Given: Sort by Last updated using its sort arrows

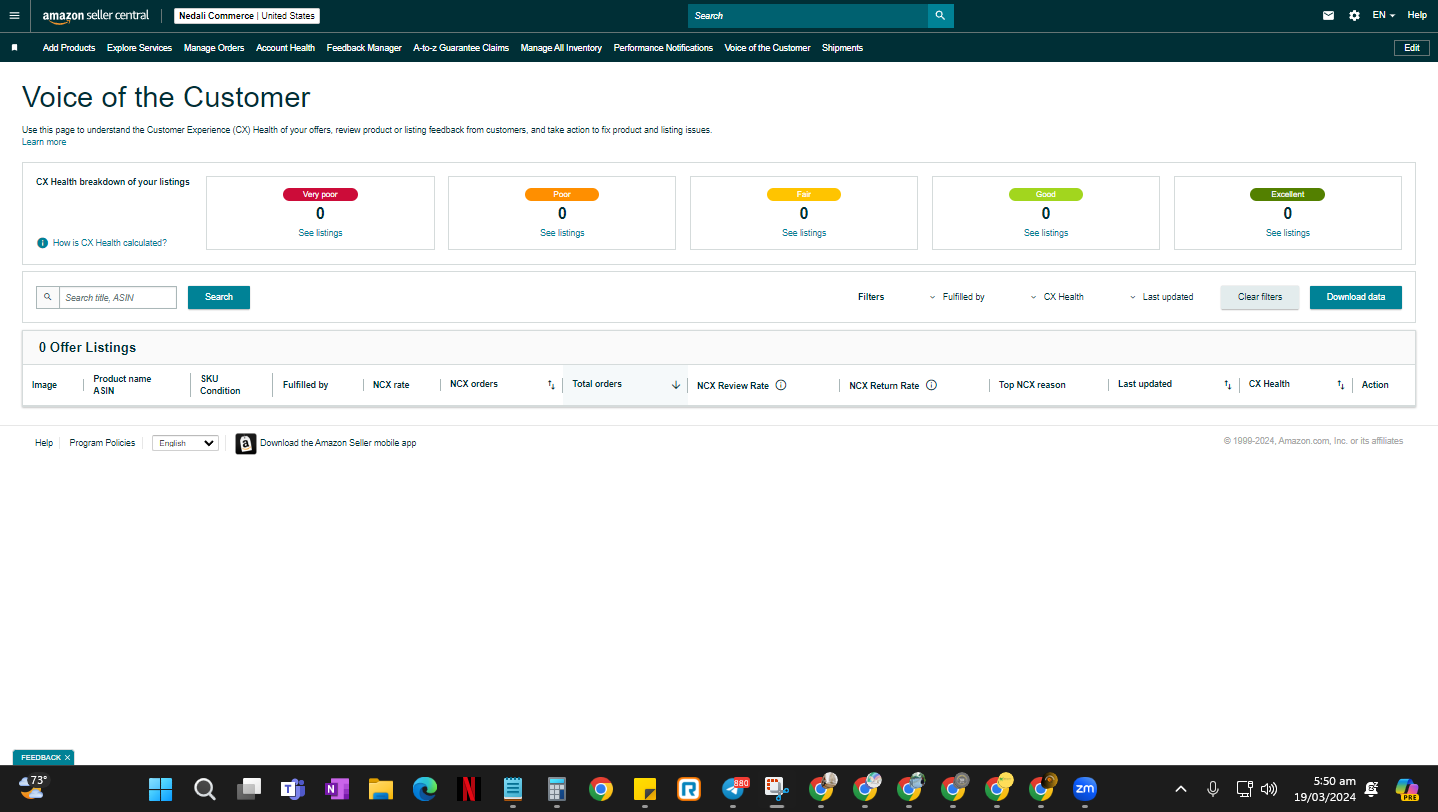Looking at the screenshot, I should (x=1228, y=385).
